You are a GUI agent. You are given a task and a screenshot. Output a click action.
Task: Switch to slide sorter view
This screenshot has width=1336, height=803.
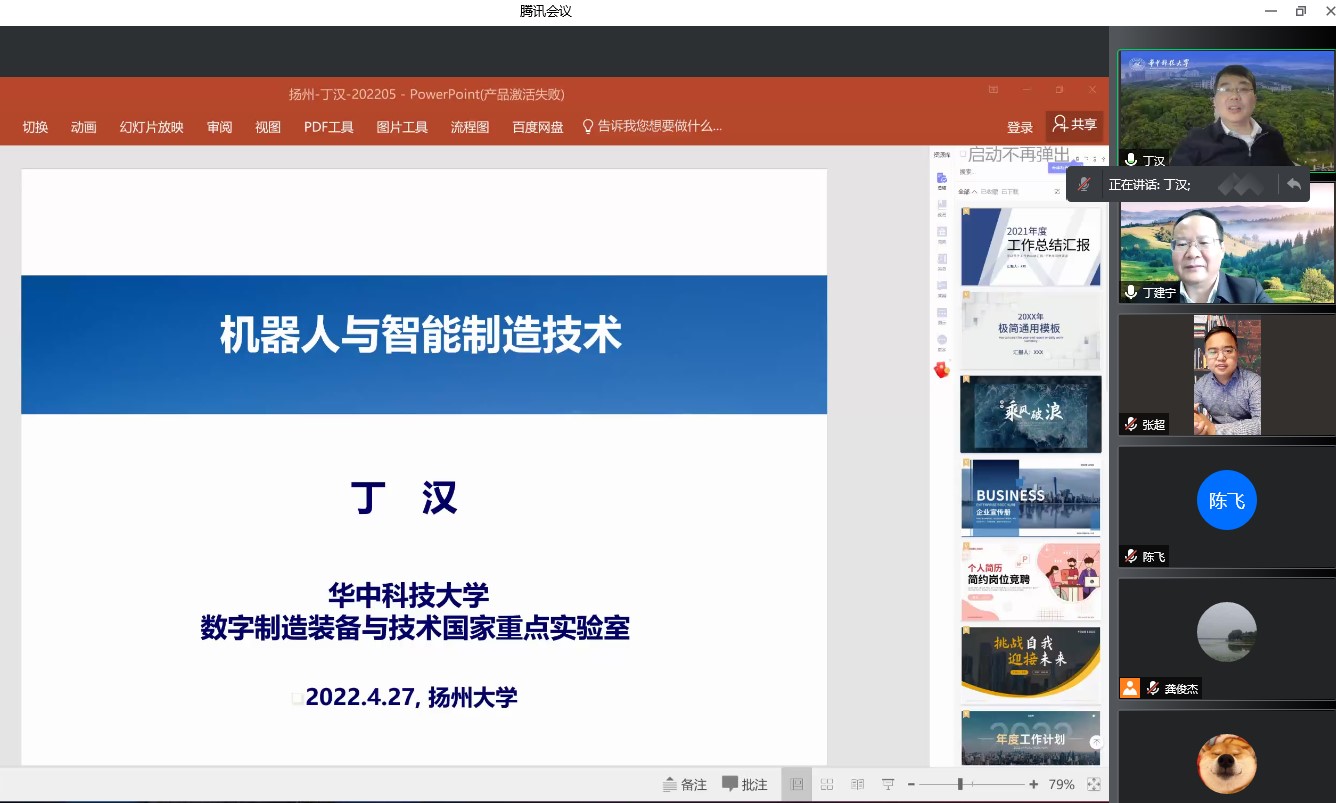(827, 785)
